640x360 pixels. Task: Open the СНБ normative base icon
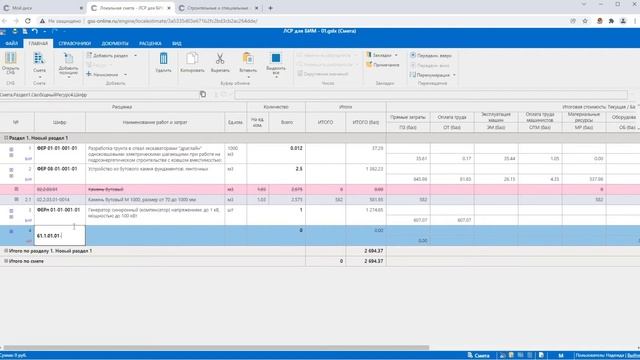11,58
